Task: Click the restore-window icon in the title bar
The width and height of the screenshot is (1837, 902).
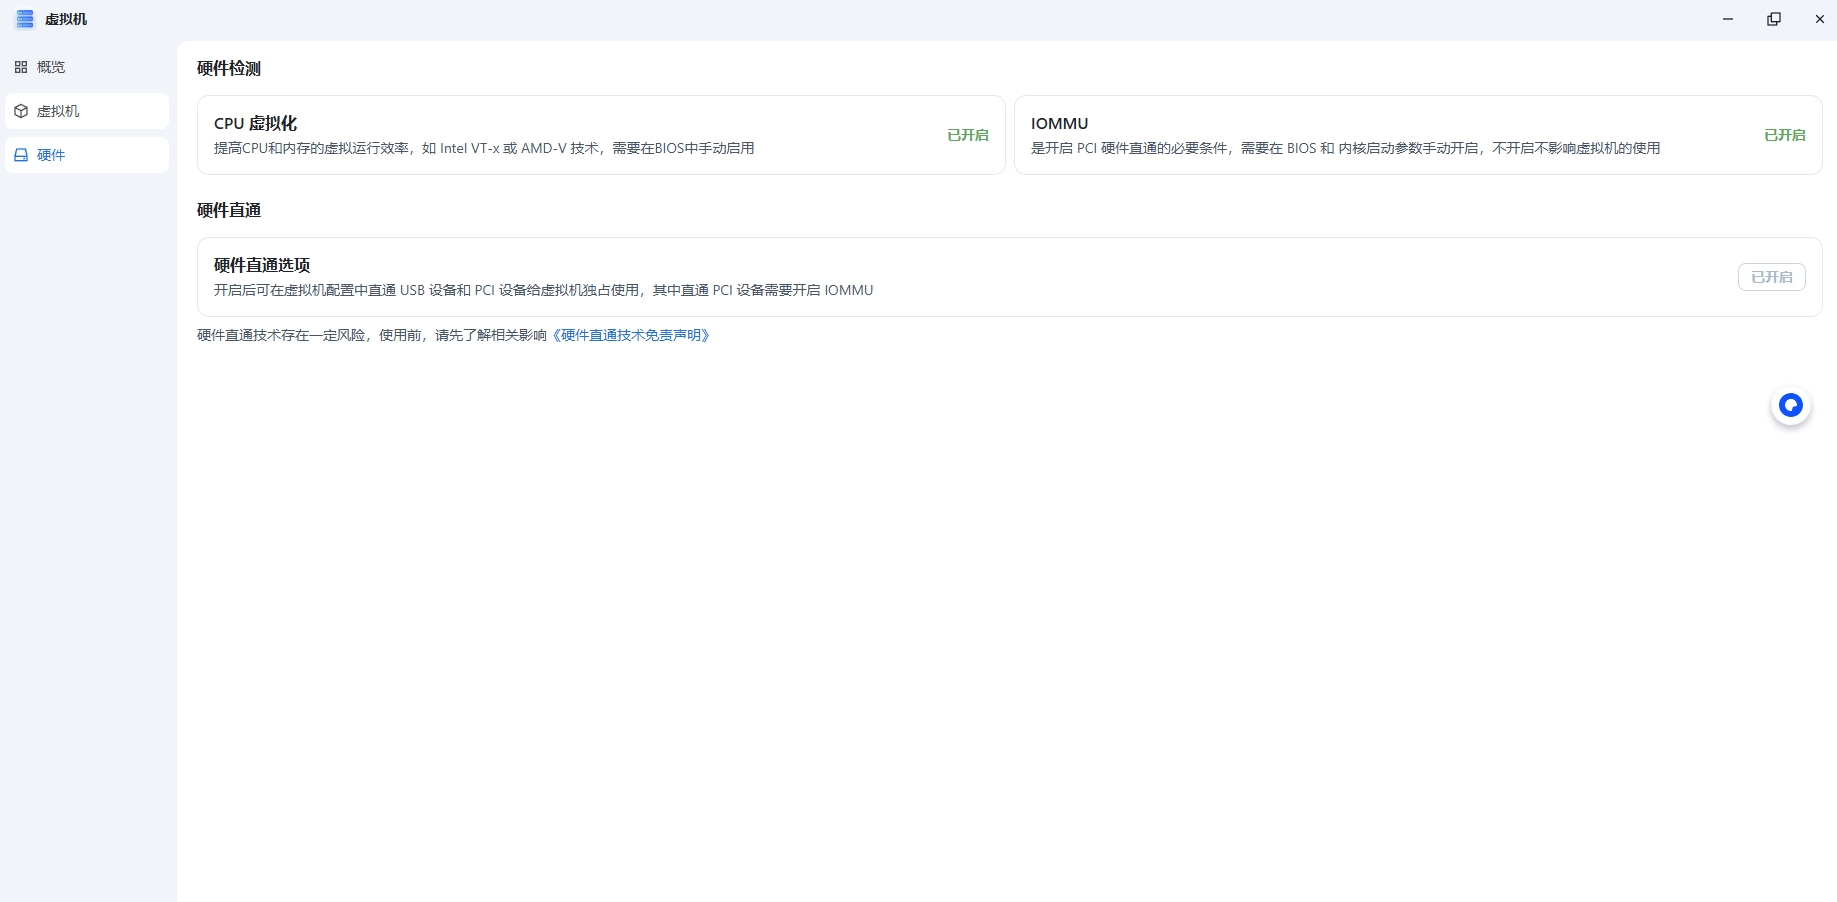Action: [x=1773, y=18]
